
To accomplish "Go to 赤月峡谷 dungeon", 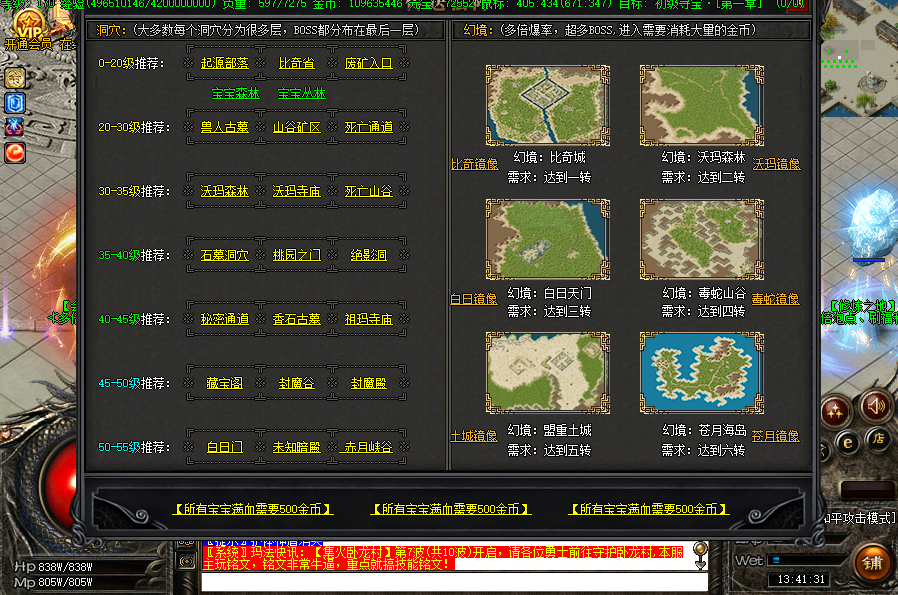I will tap(368, 447).
